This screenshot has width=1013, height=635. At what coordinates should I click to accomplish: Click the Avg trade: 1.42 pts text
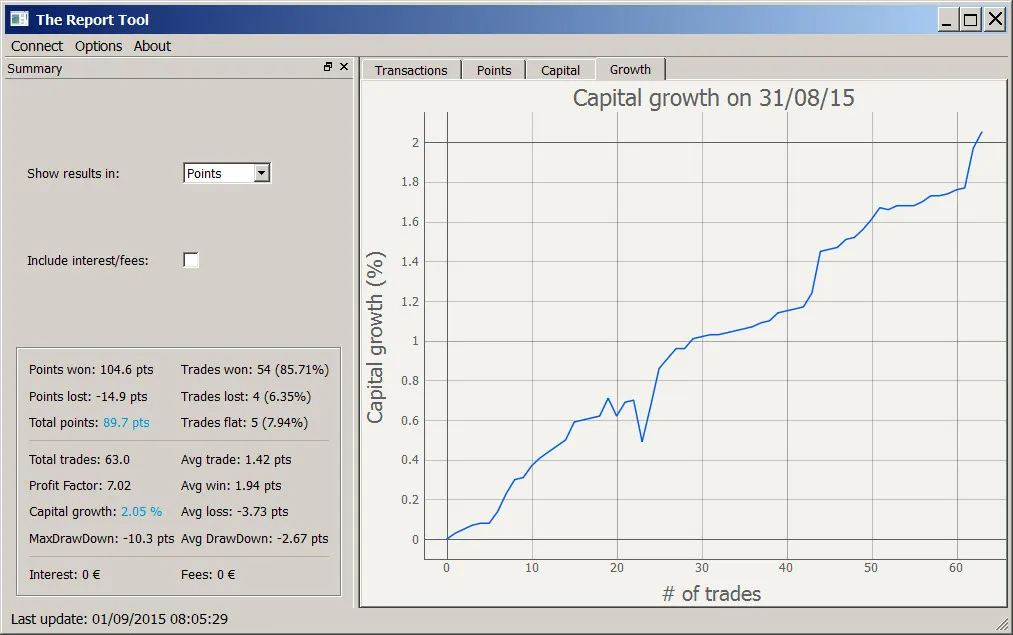click(236, 459)
